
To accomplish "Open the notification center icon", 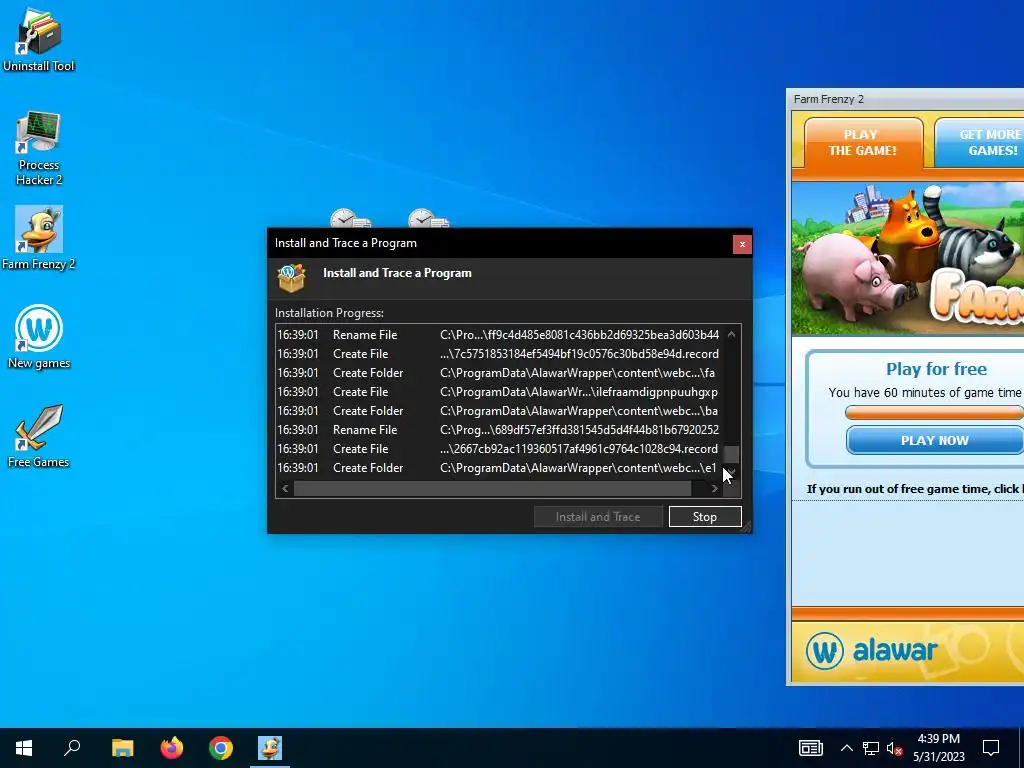I will (x=991, y=748).
